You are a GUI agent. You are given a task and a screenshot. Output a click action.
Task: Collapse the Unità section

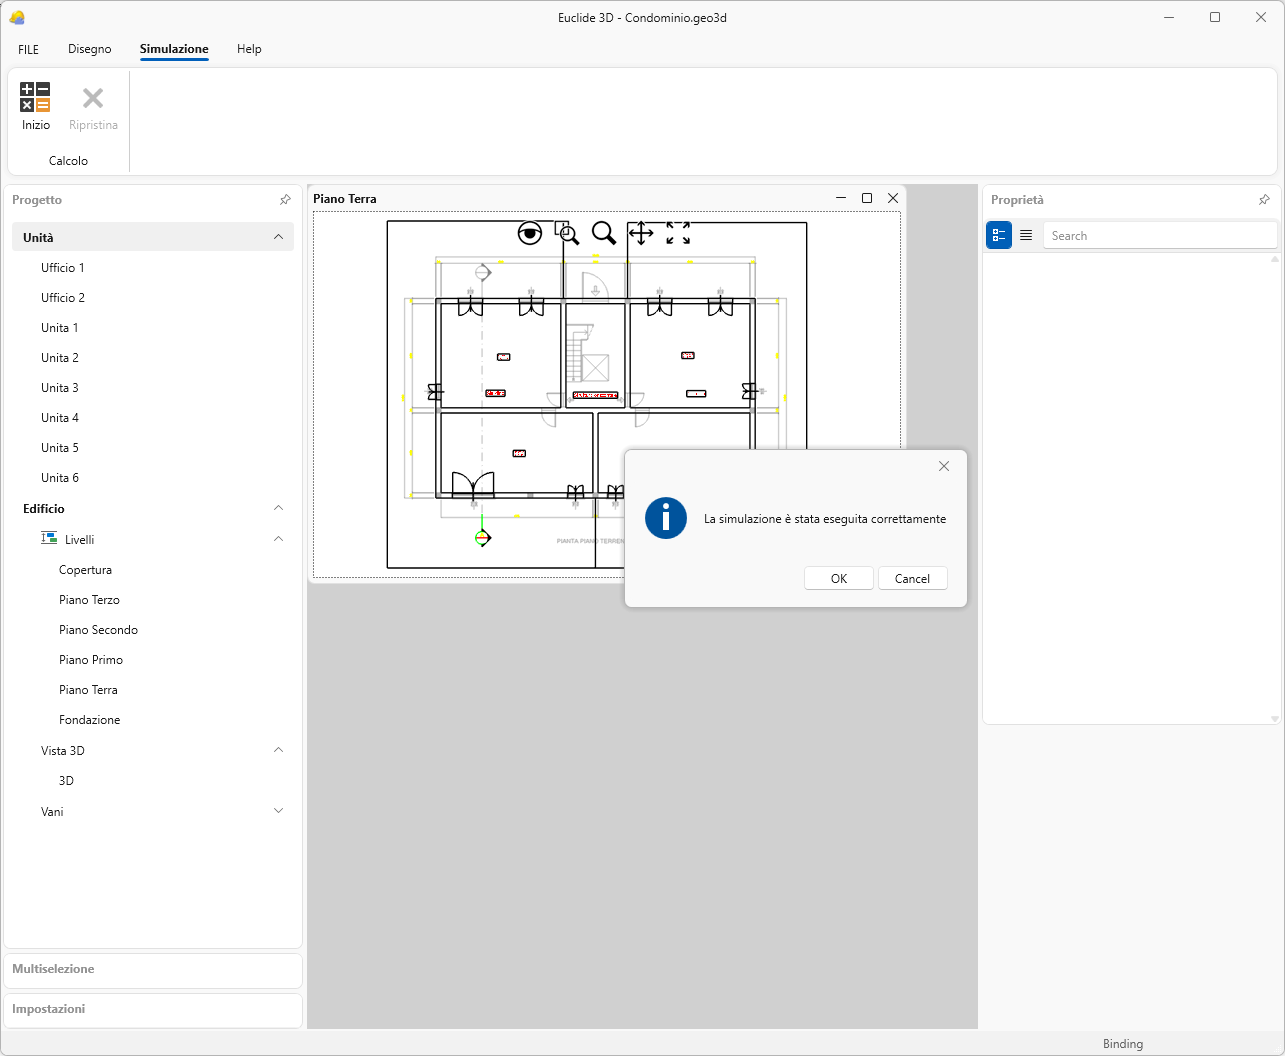(x=278, y=237)
